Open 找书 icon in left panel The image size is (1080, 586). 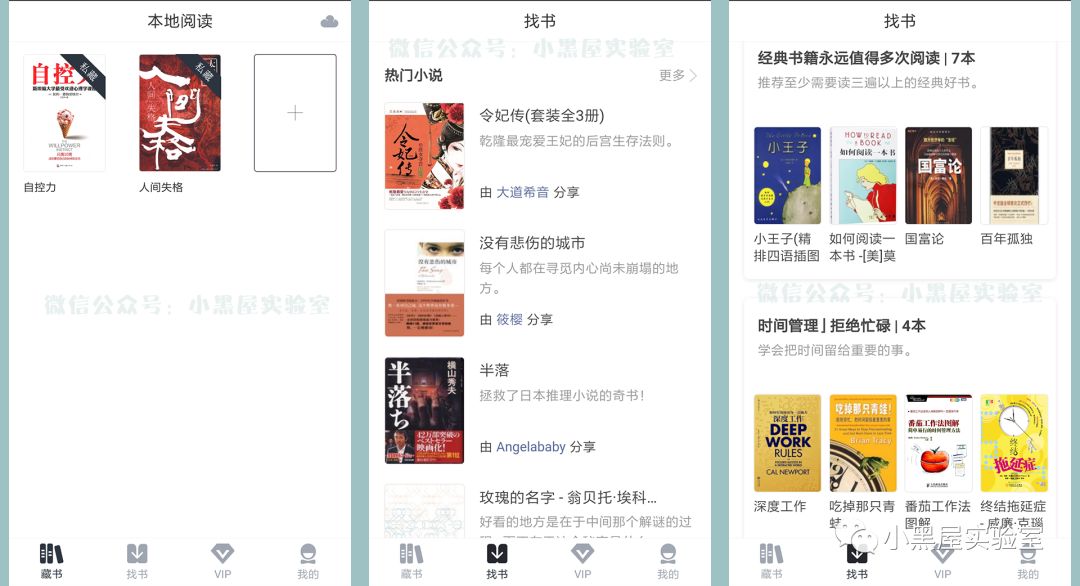137,554
